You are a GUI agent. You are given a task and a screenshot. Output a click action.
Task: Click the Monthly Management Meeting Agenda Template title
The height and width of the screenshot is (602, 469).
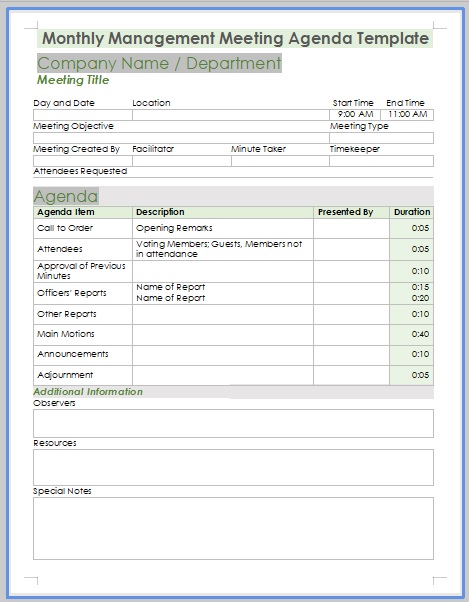(235, 38)
